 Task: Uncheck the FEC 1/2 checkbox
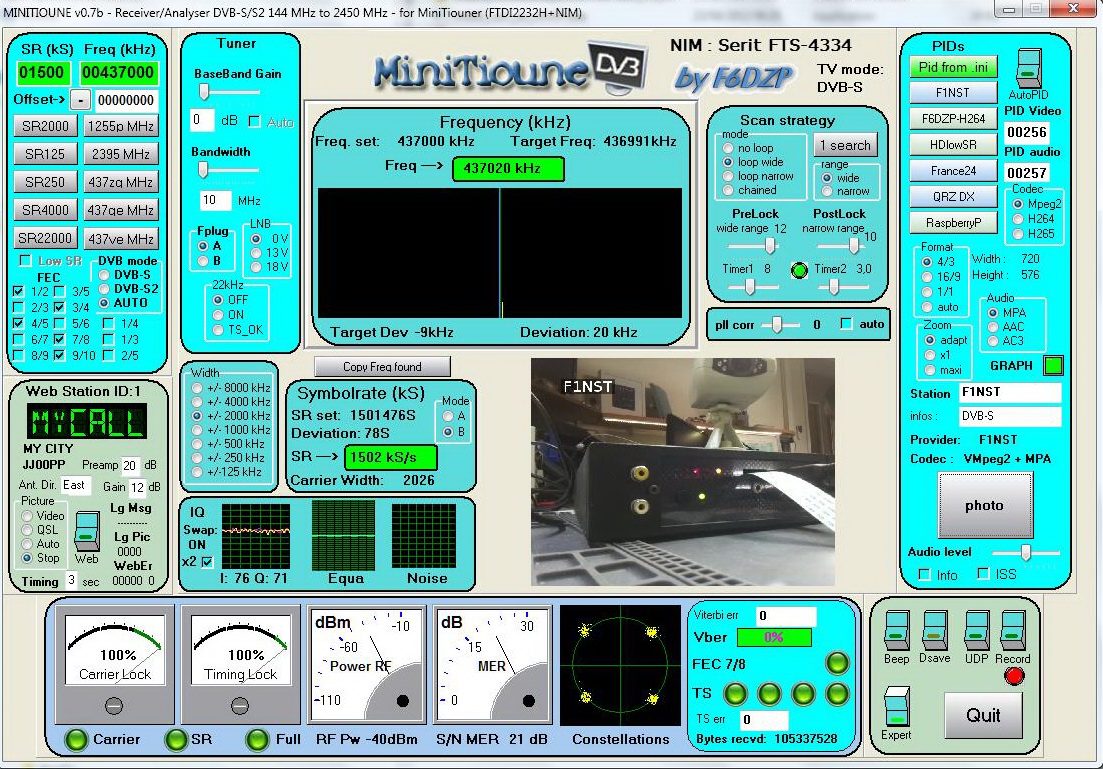18,291
